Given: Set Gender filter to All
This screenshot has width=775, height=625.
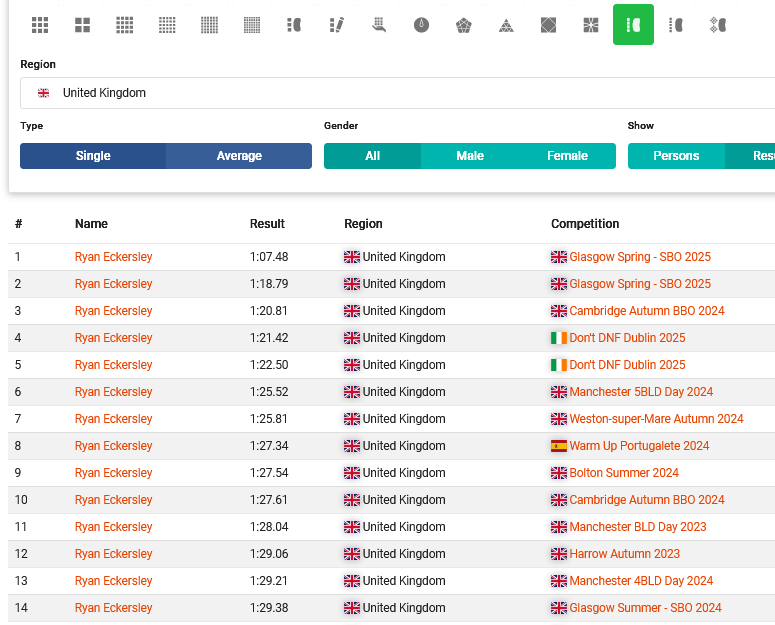Looking at the screenshot, I should (372, 156).
